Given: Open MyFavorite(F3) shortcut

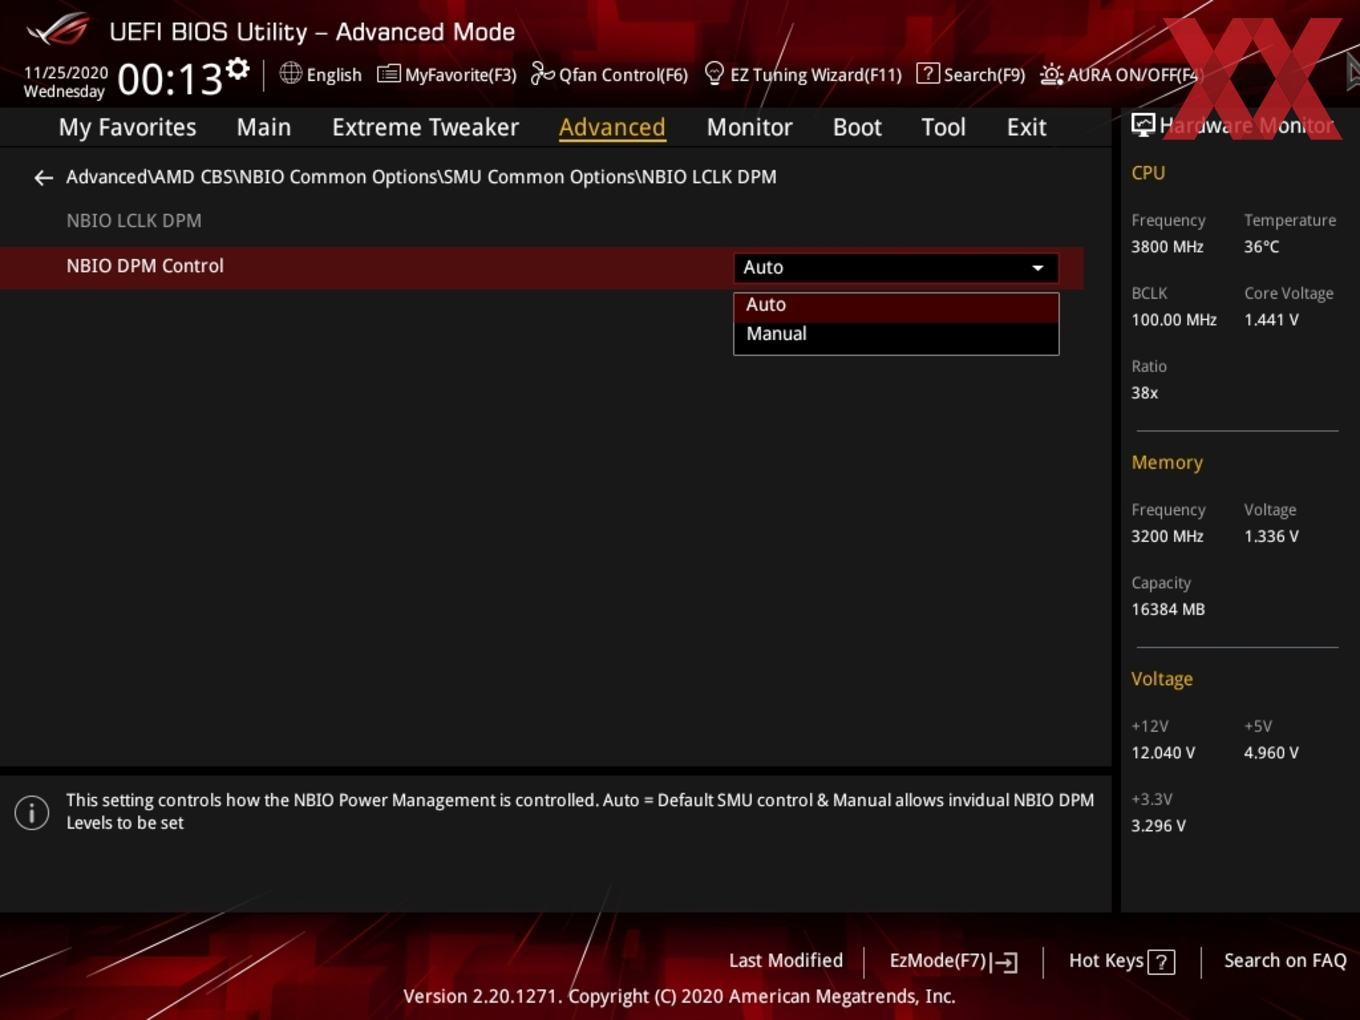Looking at the screenshot, I should click(x=447, y=74).
